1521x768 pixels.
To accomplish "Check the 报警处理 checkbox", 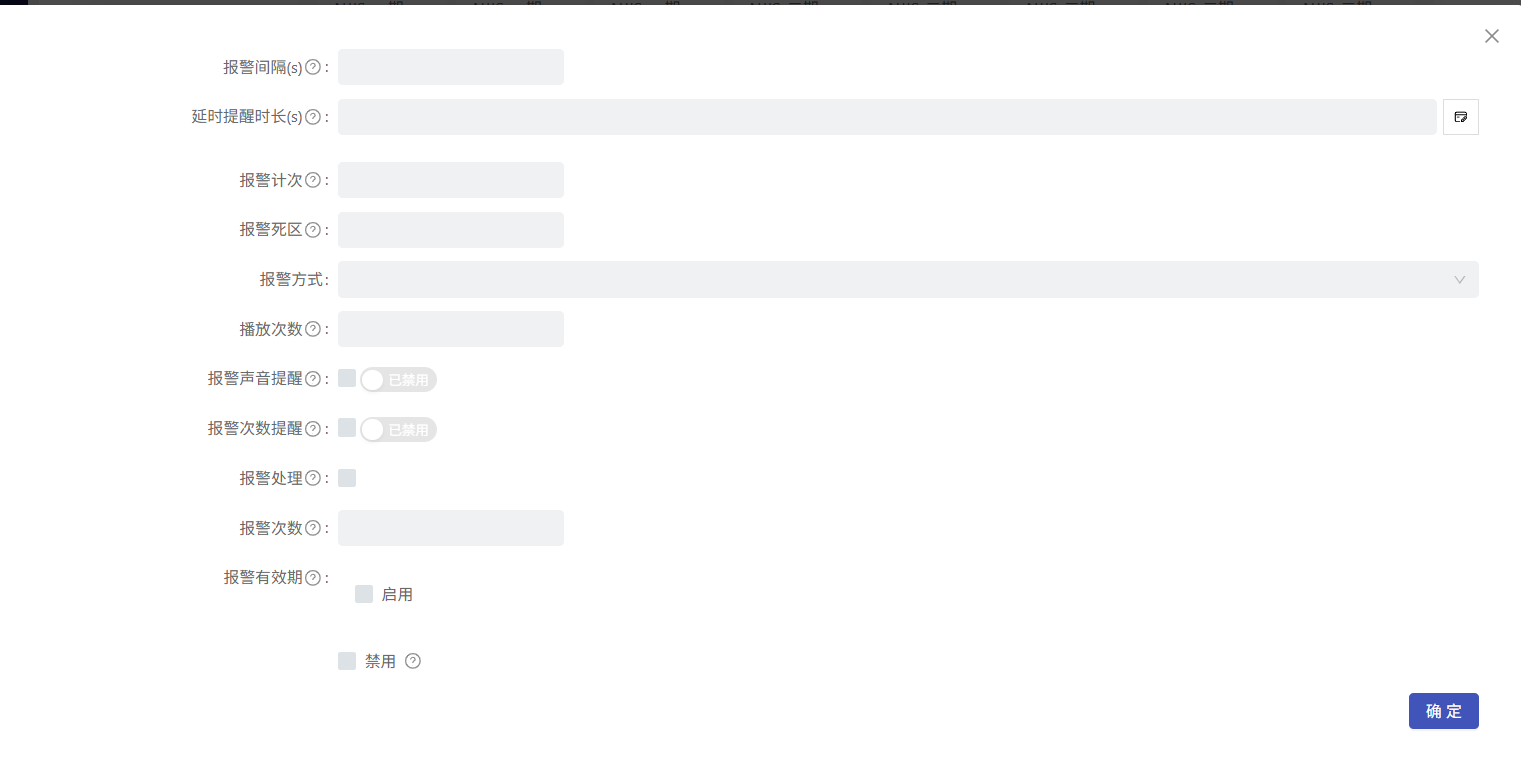I will pos(347,478).
